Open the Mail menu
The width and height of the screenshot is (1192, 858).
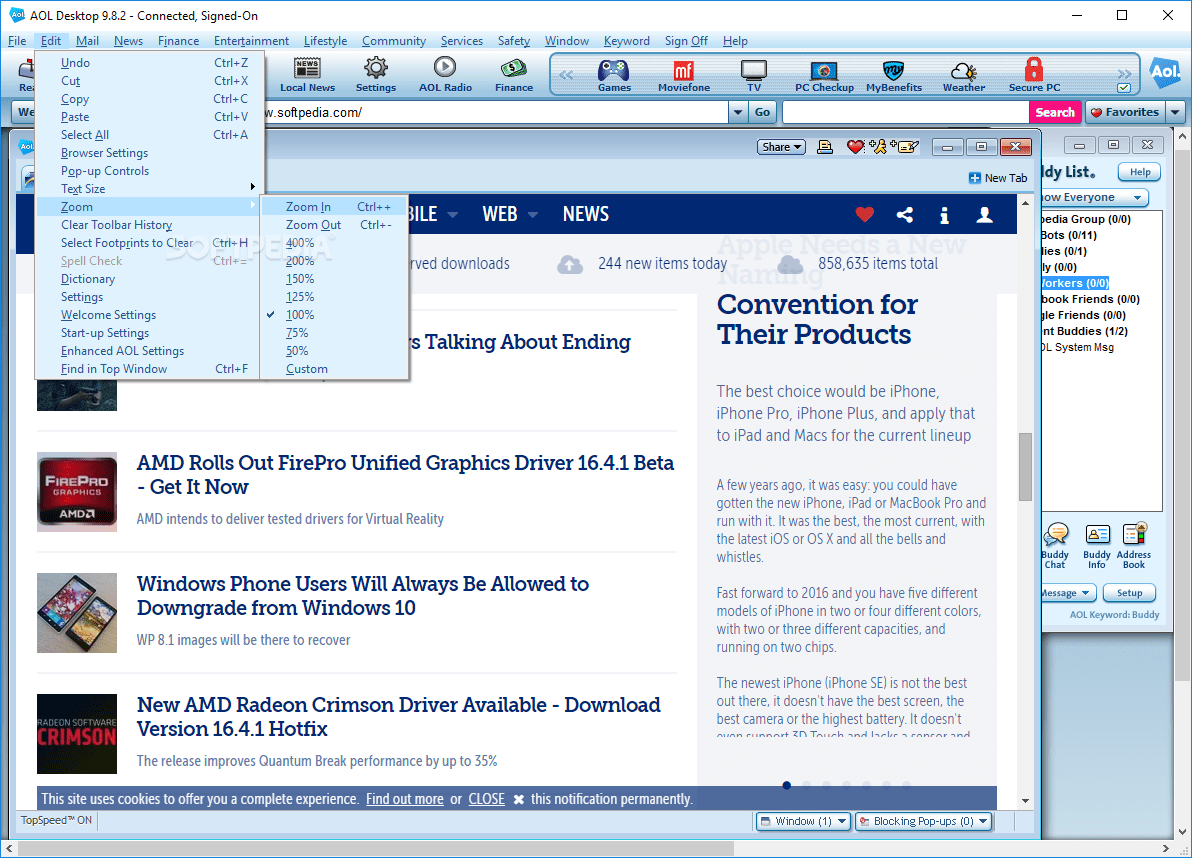87,41
